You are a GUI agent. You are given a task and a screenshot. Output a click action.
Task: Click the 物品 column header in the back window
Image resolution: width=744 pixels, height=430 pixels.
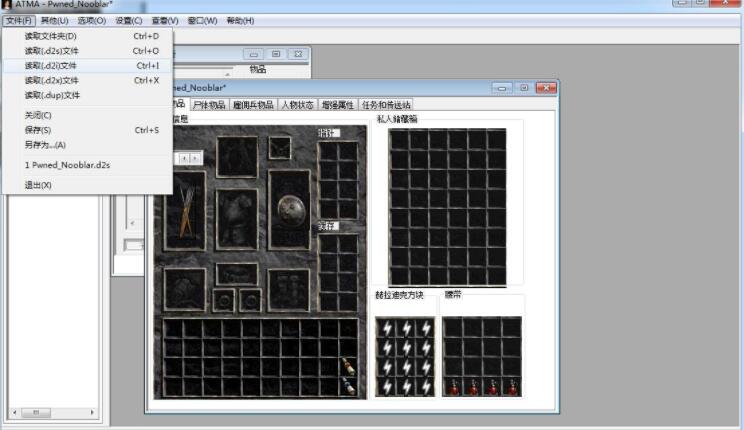(258, 70)
